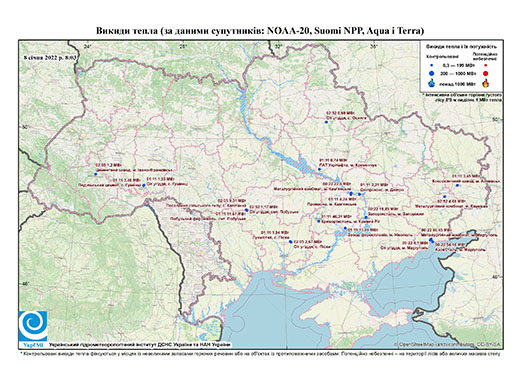Click the 'Сп. угіддя, с. Гуменці' label
The width and height of the screenshot is (520, 368).
[x=168, y=183]
